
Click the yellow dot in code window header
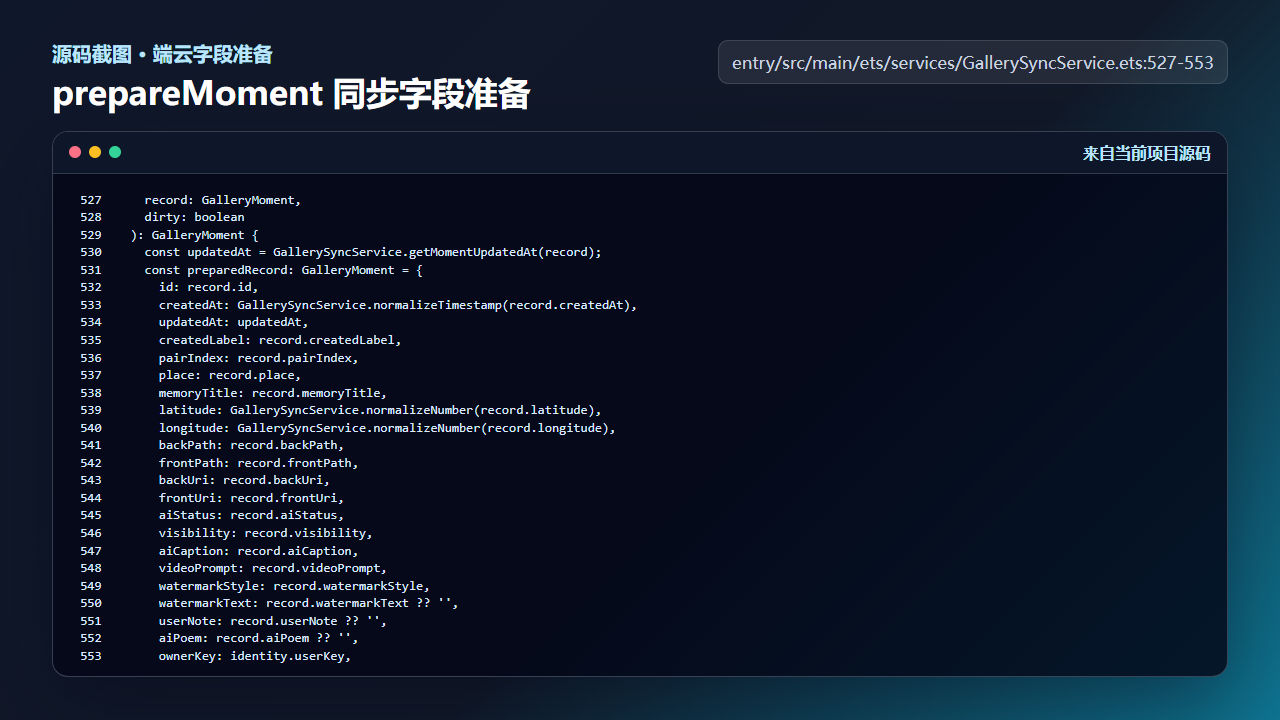(95, 152)
